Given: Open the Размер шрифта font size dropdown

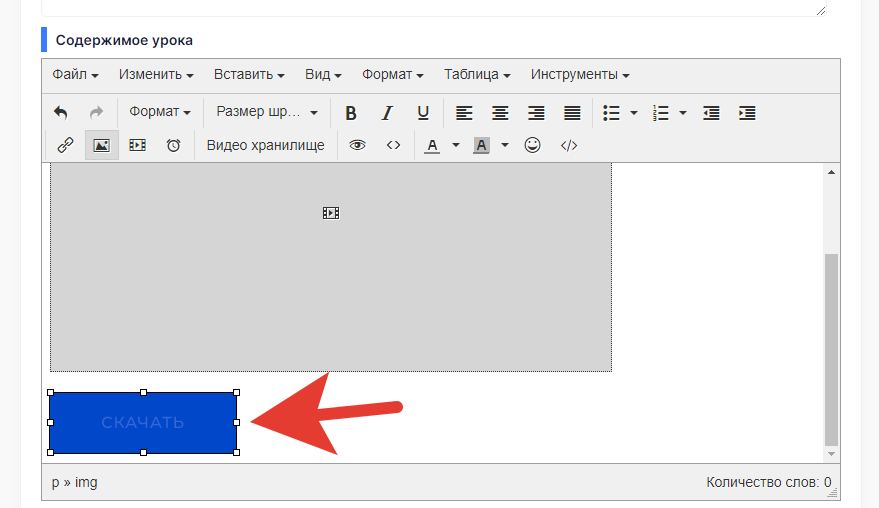Looking at the screenshot, I should [x=267, y=112].
